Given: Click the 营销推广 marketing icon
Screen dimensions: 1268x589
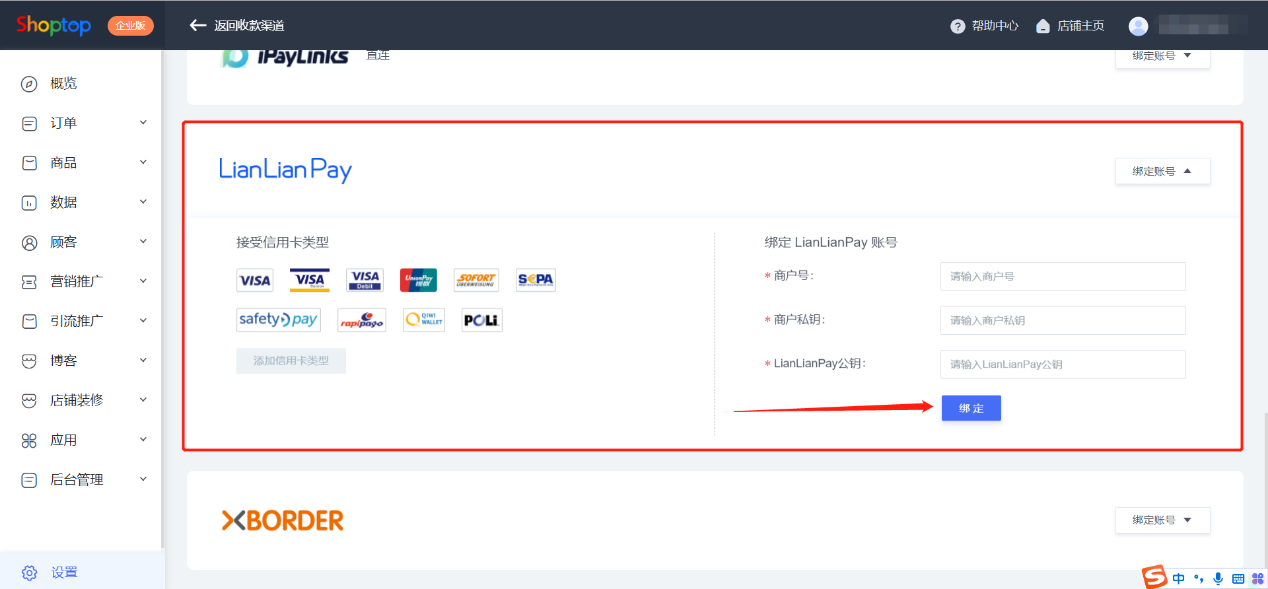Looking at the screenshot, I should [29, 282].
